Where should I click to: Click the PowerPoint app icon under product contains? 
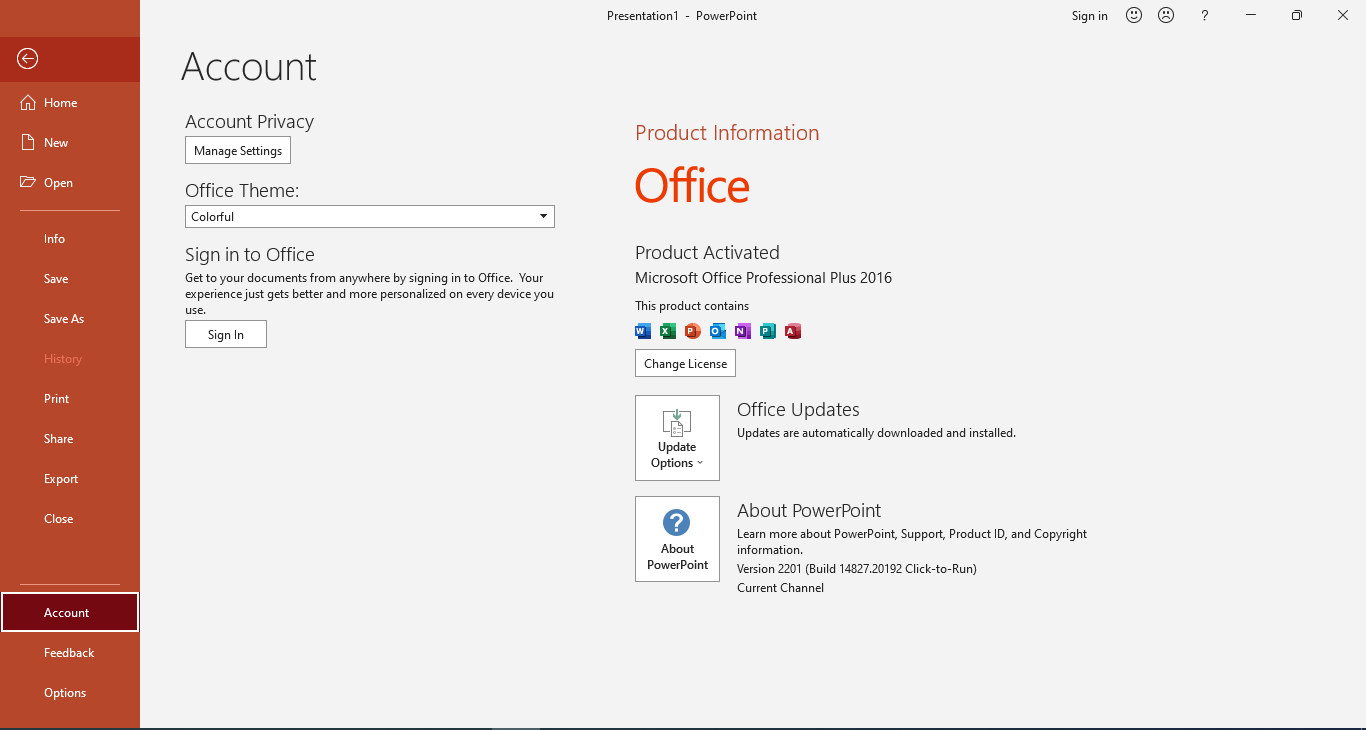(x=693, y=331)
